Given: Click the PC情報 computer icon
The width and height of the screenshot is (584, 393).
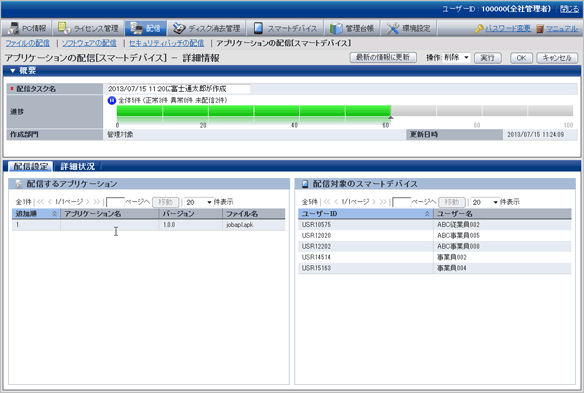Looking at the screenshot, I should [x=13, y=28].
